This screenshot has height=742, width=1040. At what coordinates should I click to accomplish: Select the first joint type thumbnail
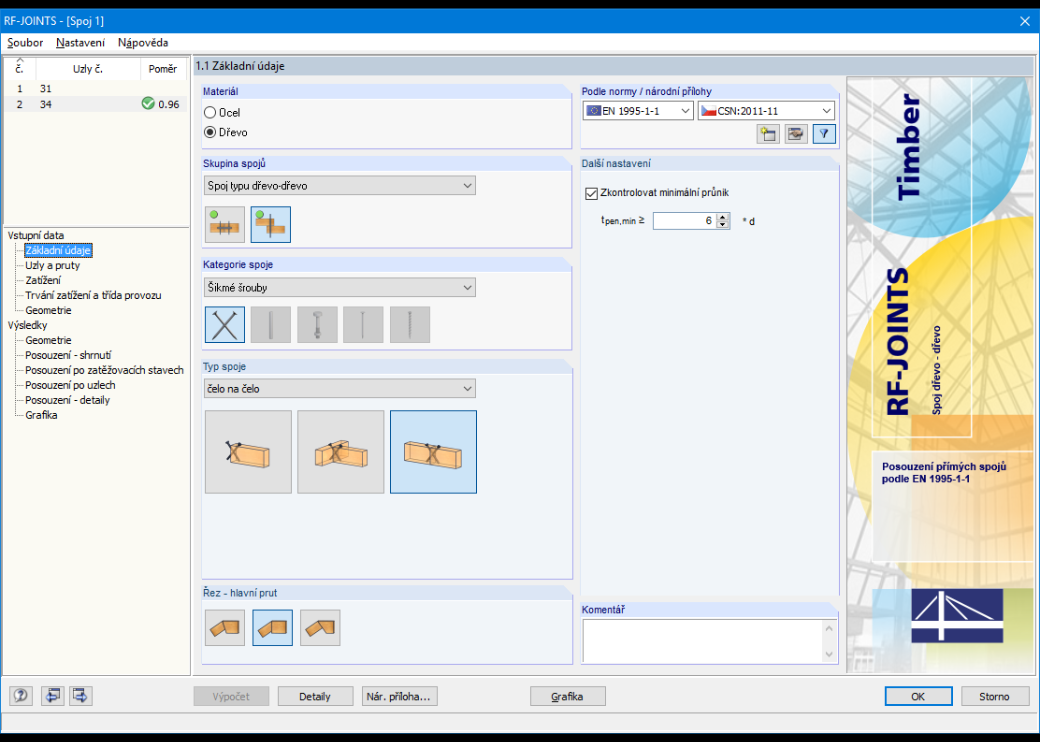pyautogui.click(x=248, y=452)
